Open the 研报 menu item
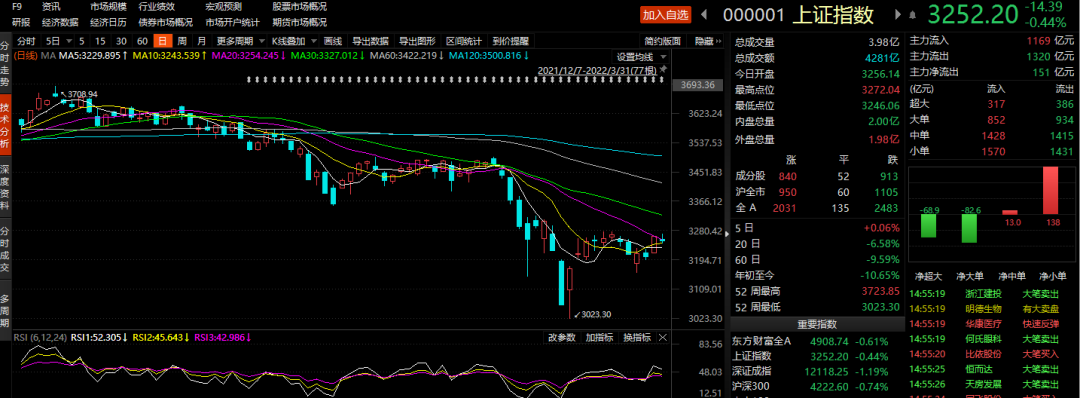The image size is (1080, 398). click(x=21, y=22)
